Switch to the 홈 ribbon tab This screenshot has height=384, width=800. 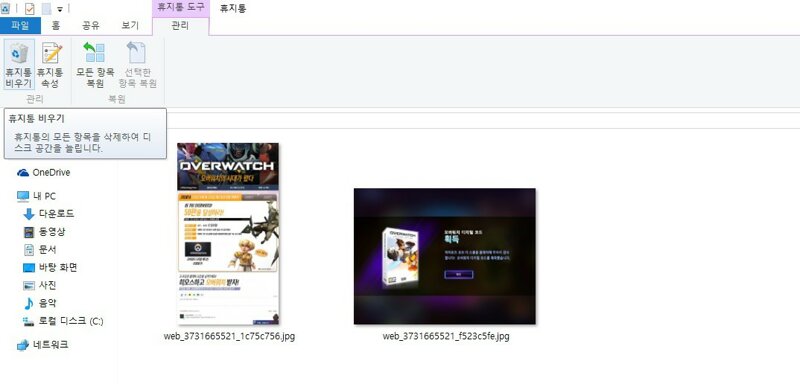click(56, 25)
